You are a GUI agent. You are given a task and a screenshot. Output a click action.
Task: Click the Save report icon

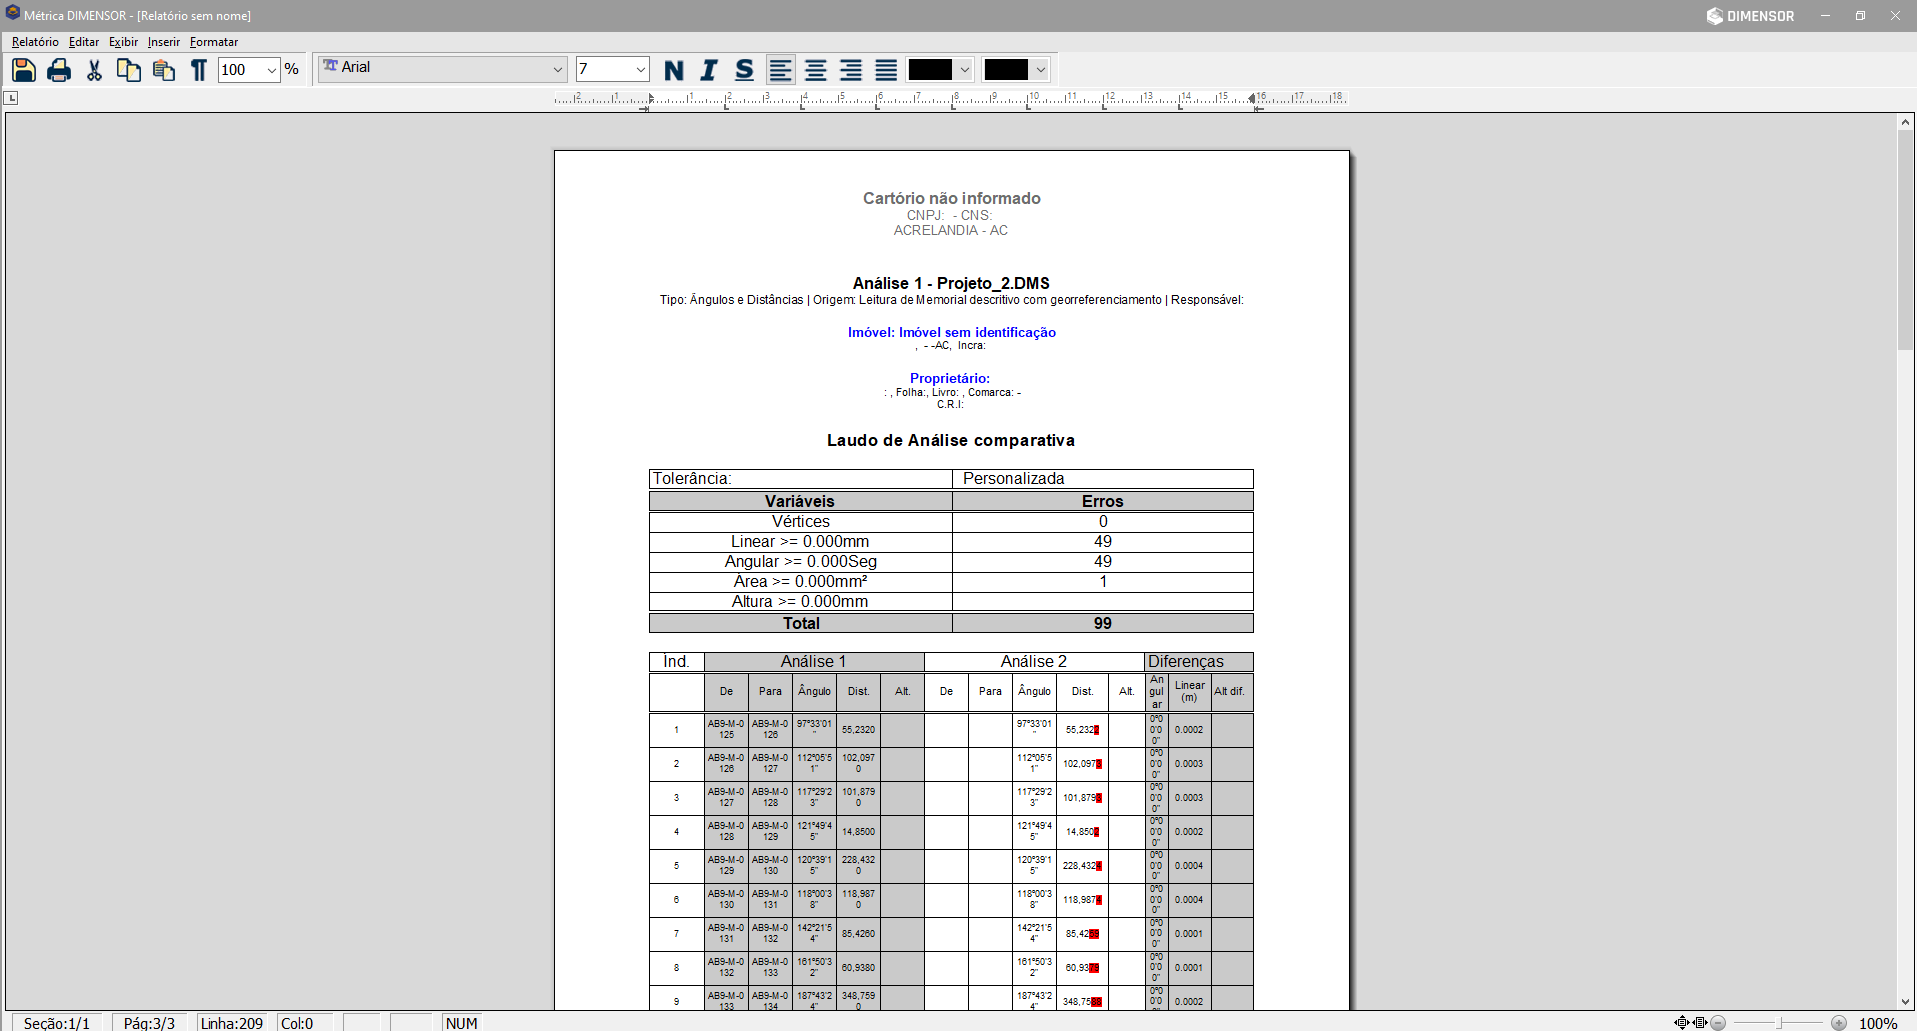(24, 70)
